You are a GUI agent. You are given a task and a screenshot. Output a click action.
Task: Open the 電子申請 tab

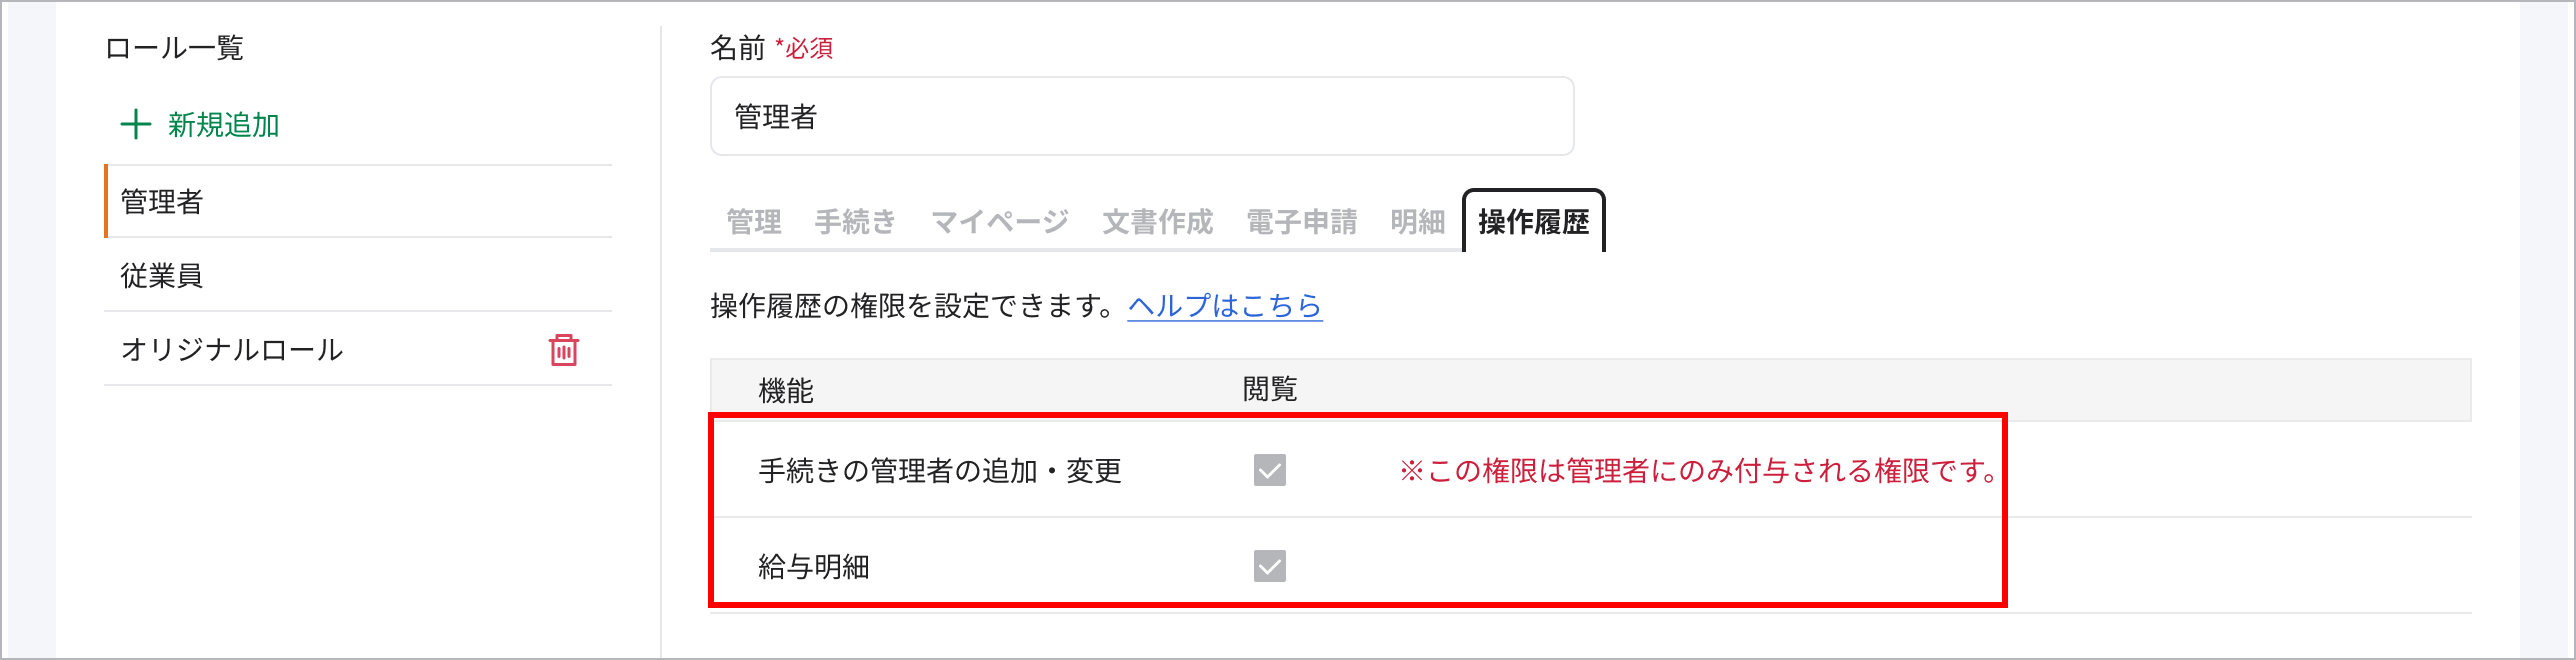[x=1301, y=222]
